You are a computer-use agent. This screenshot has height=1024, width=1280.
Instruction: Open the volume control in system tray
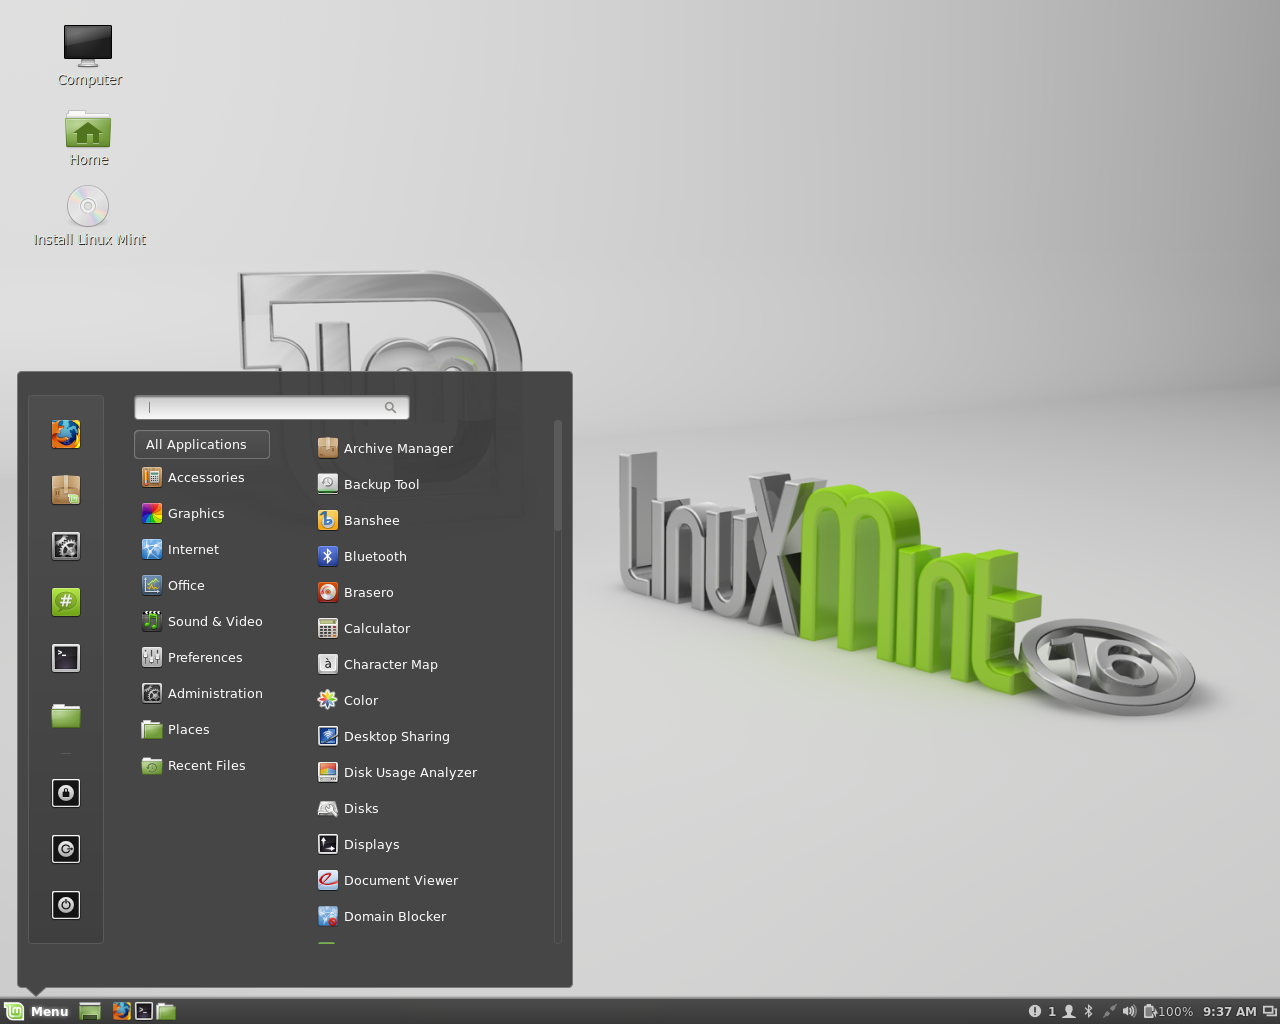click(x=1129, y=1011)
